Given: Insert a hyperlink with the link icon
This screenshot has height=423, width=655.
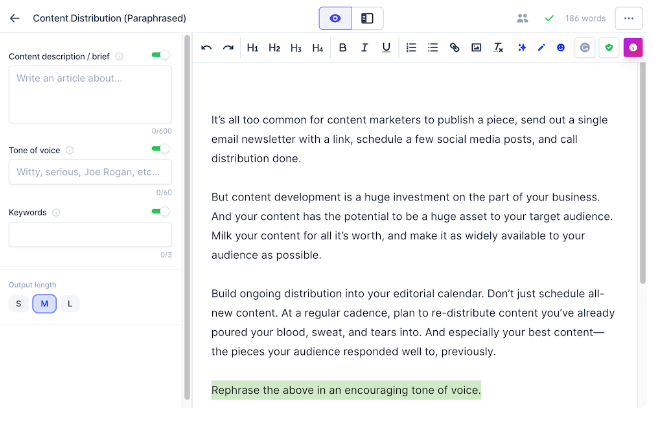Looking at the screenshot, I should point(454,48).
